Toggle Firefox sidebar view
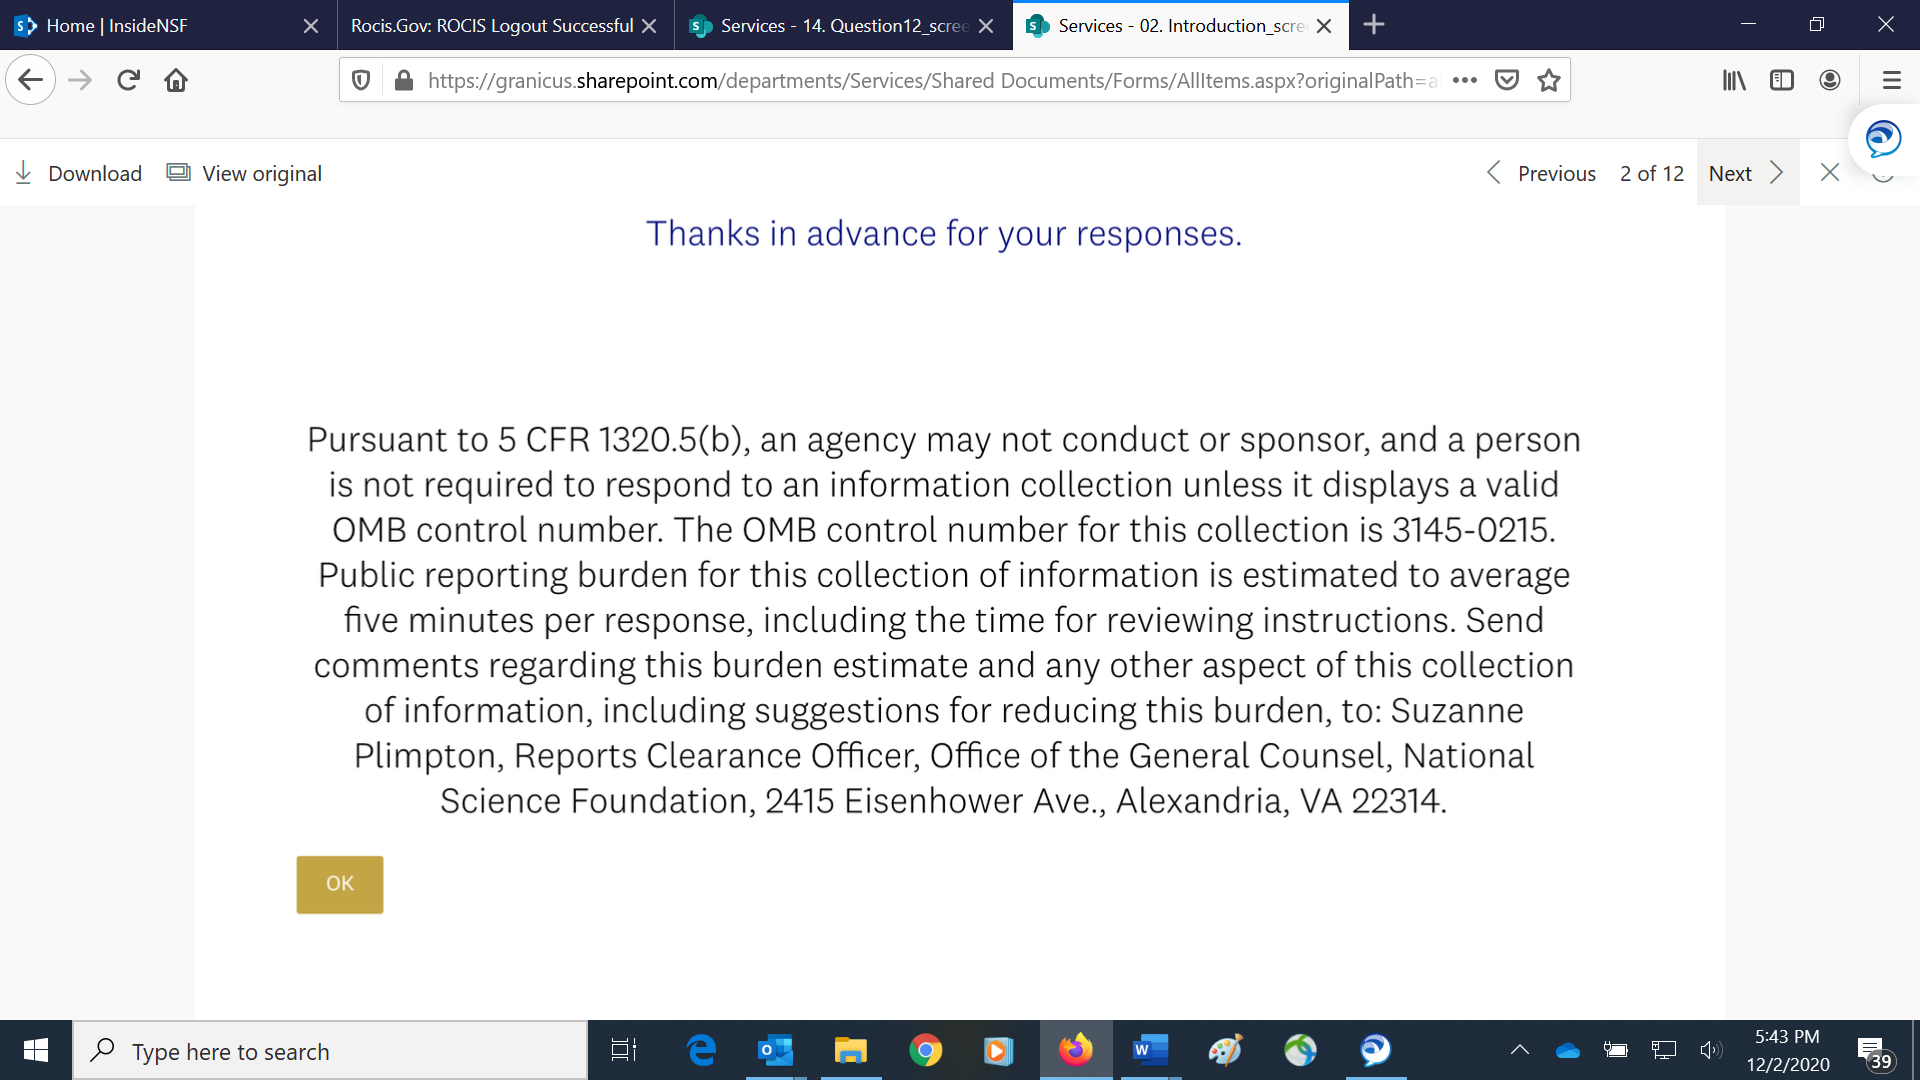 [1781, 80]
